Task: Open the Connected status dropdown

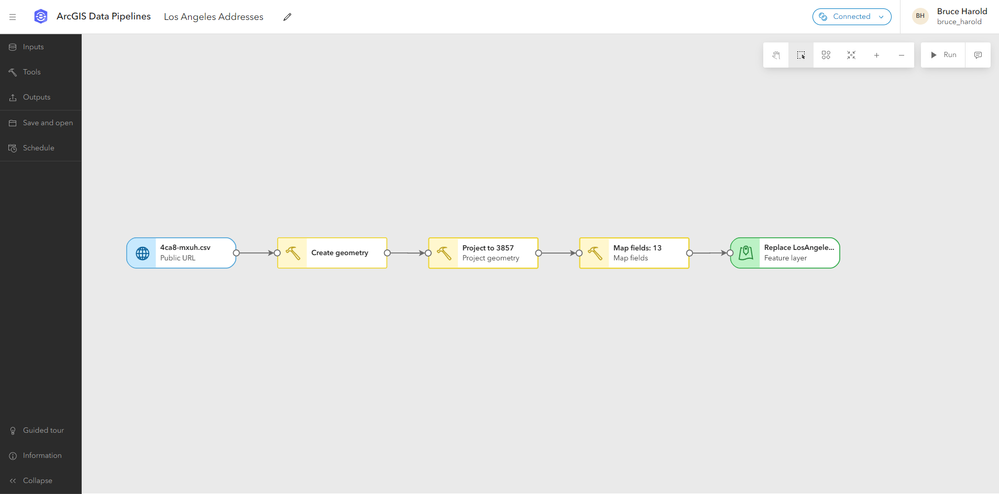Action: 851,17
